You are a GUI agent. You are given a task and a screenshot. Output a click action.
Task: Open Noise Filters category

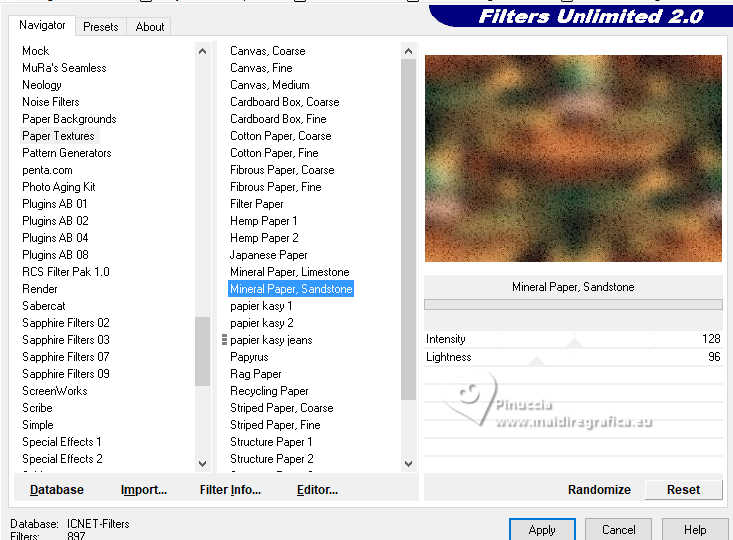click(50, 102)
